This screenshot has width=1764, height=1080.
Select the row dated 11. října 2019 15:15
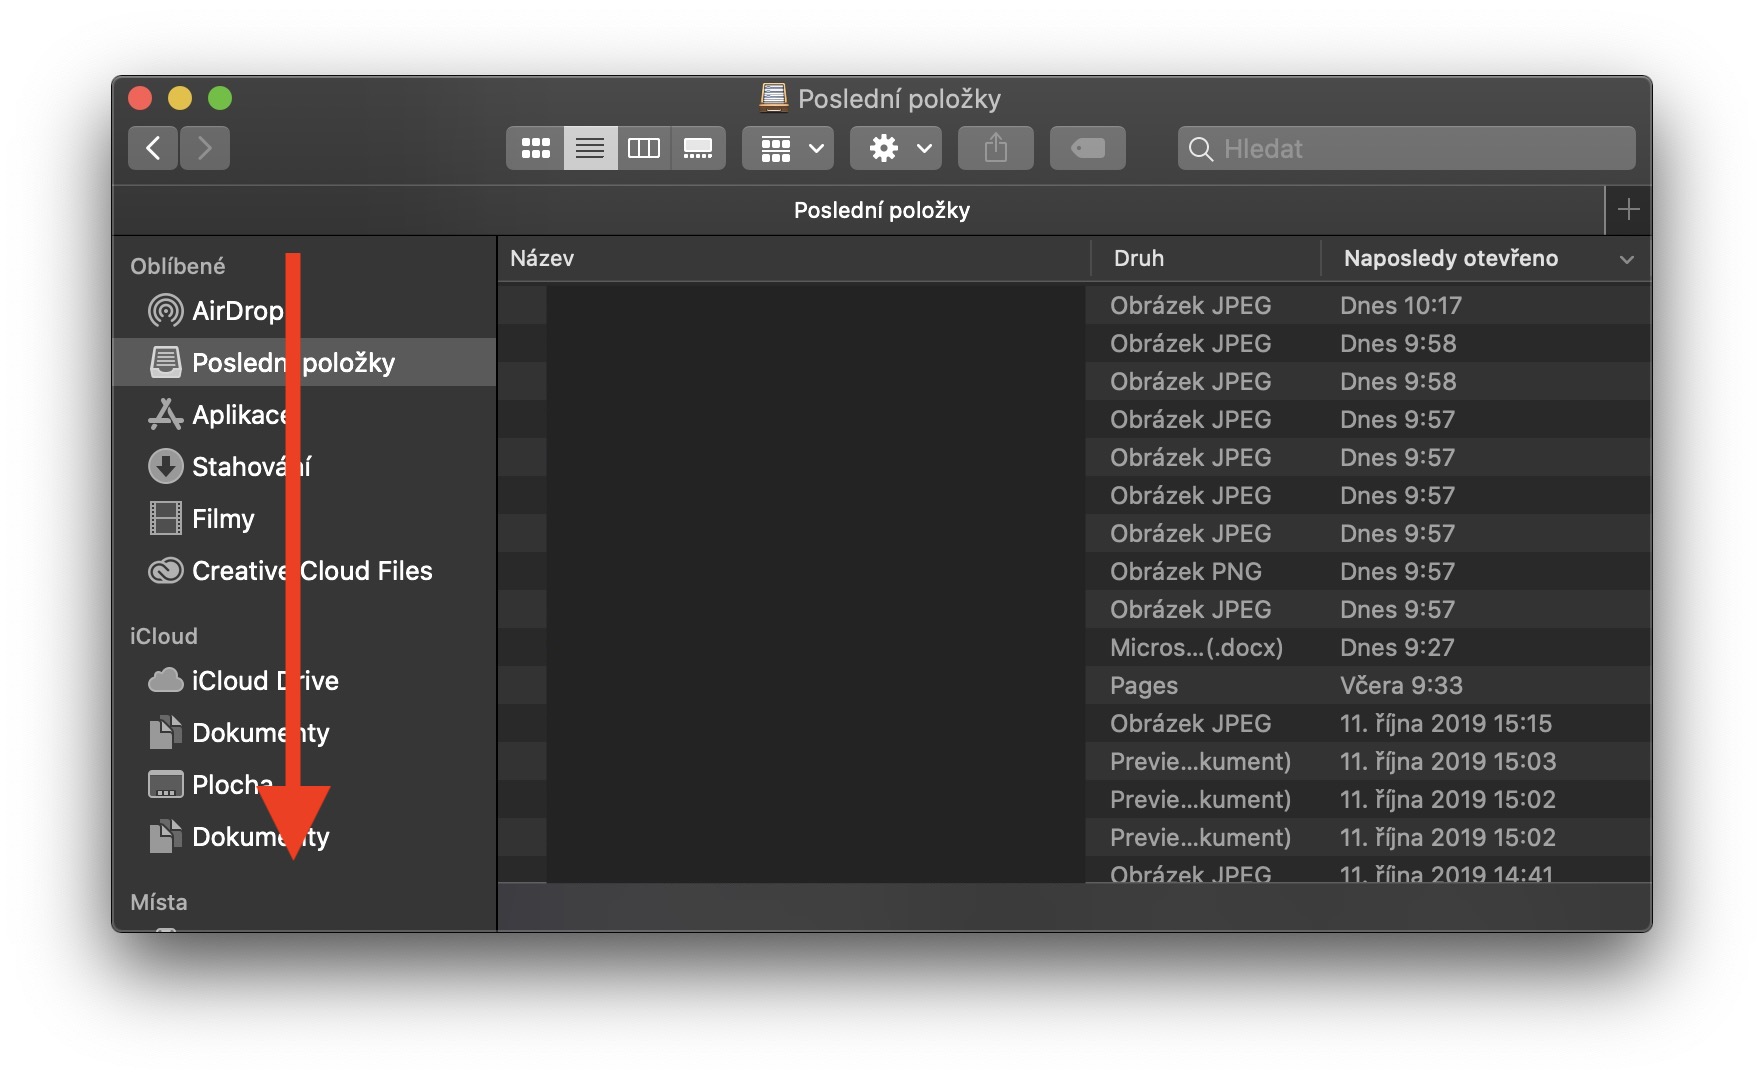pos(1074,723)
